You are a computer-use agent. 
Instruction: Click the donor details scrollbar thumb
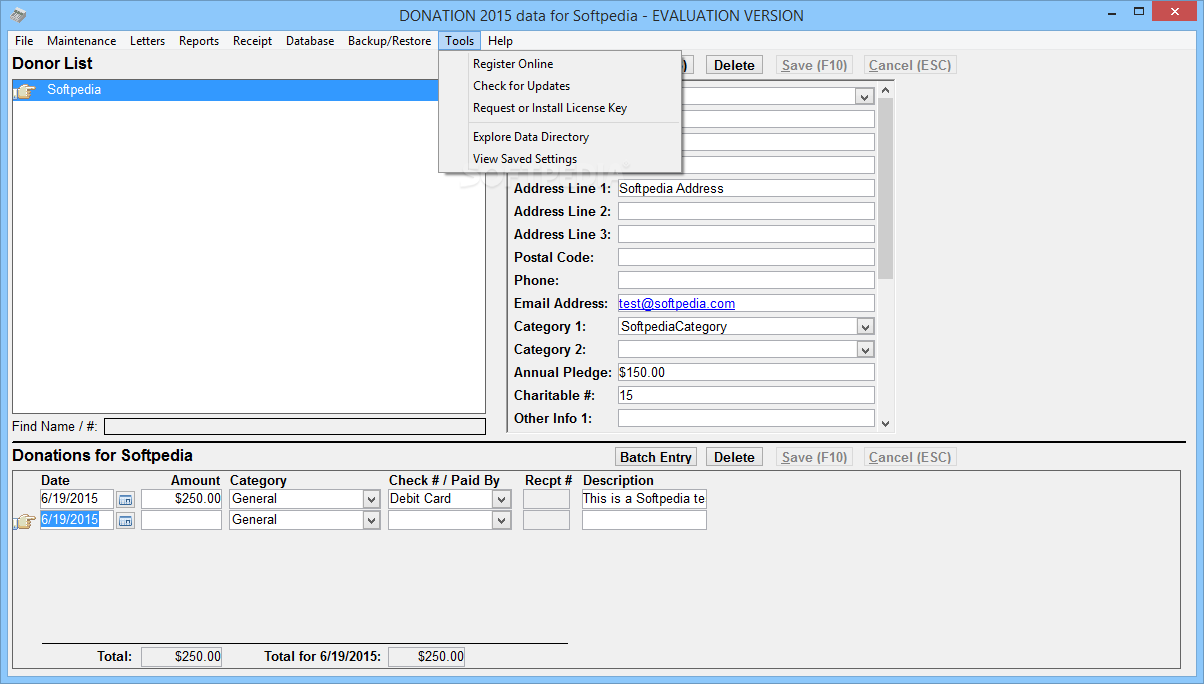[x=886, y=188]
